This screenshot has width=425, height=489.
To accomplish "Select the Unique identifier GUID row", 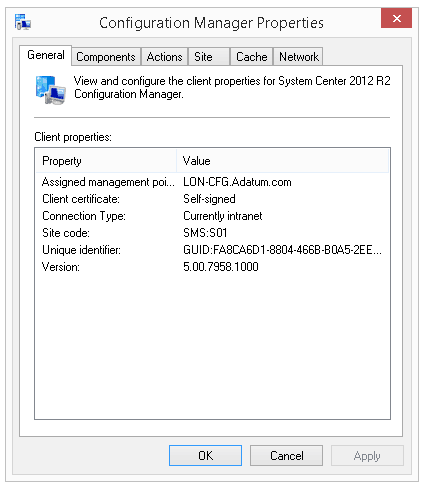I will click(x=212, y=250).
